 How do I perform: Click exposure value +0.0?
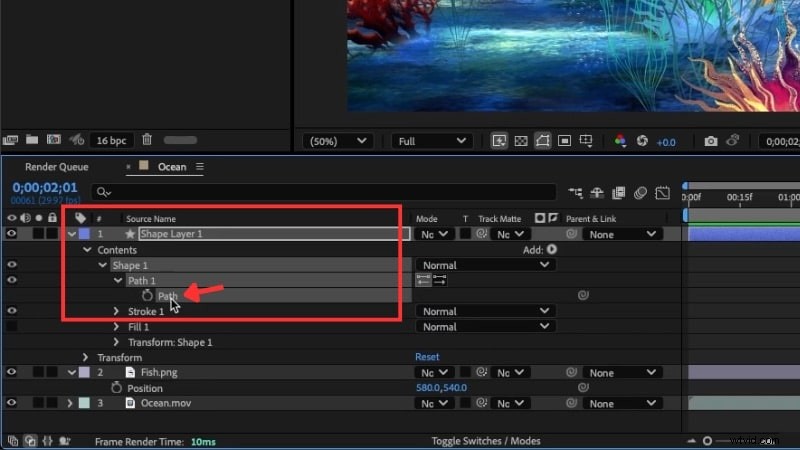[x=666, y=142]
